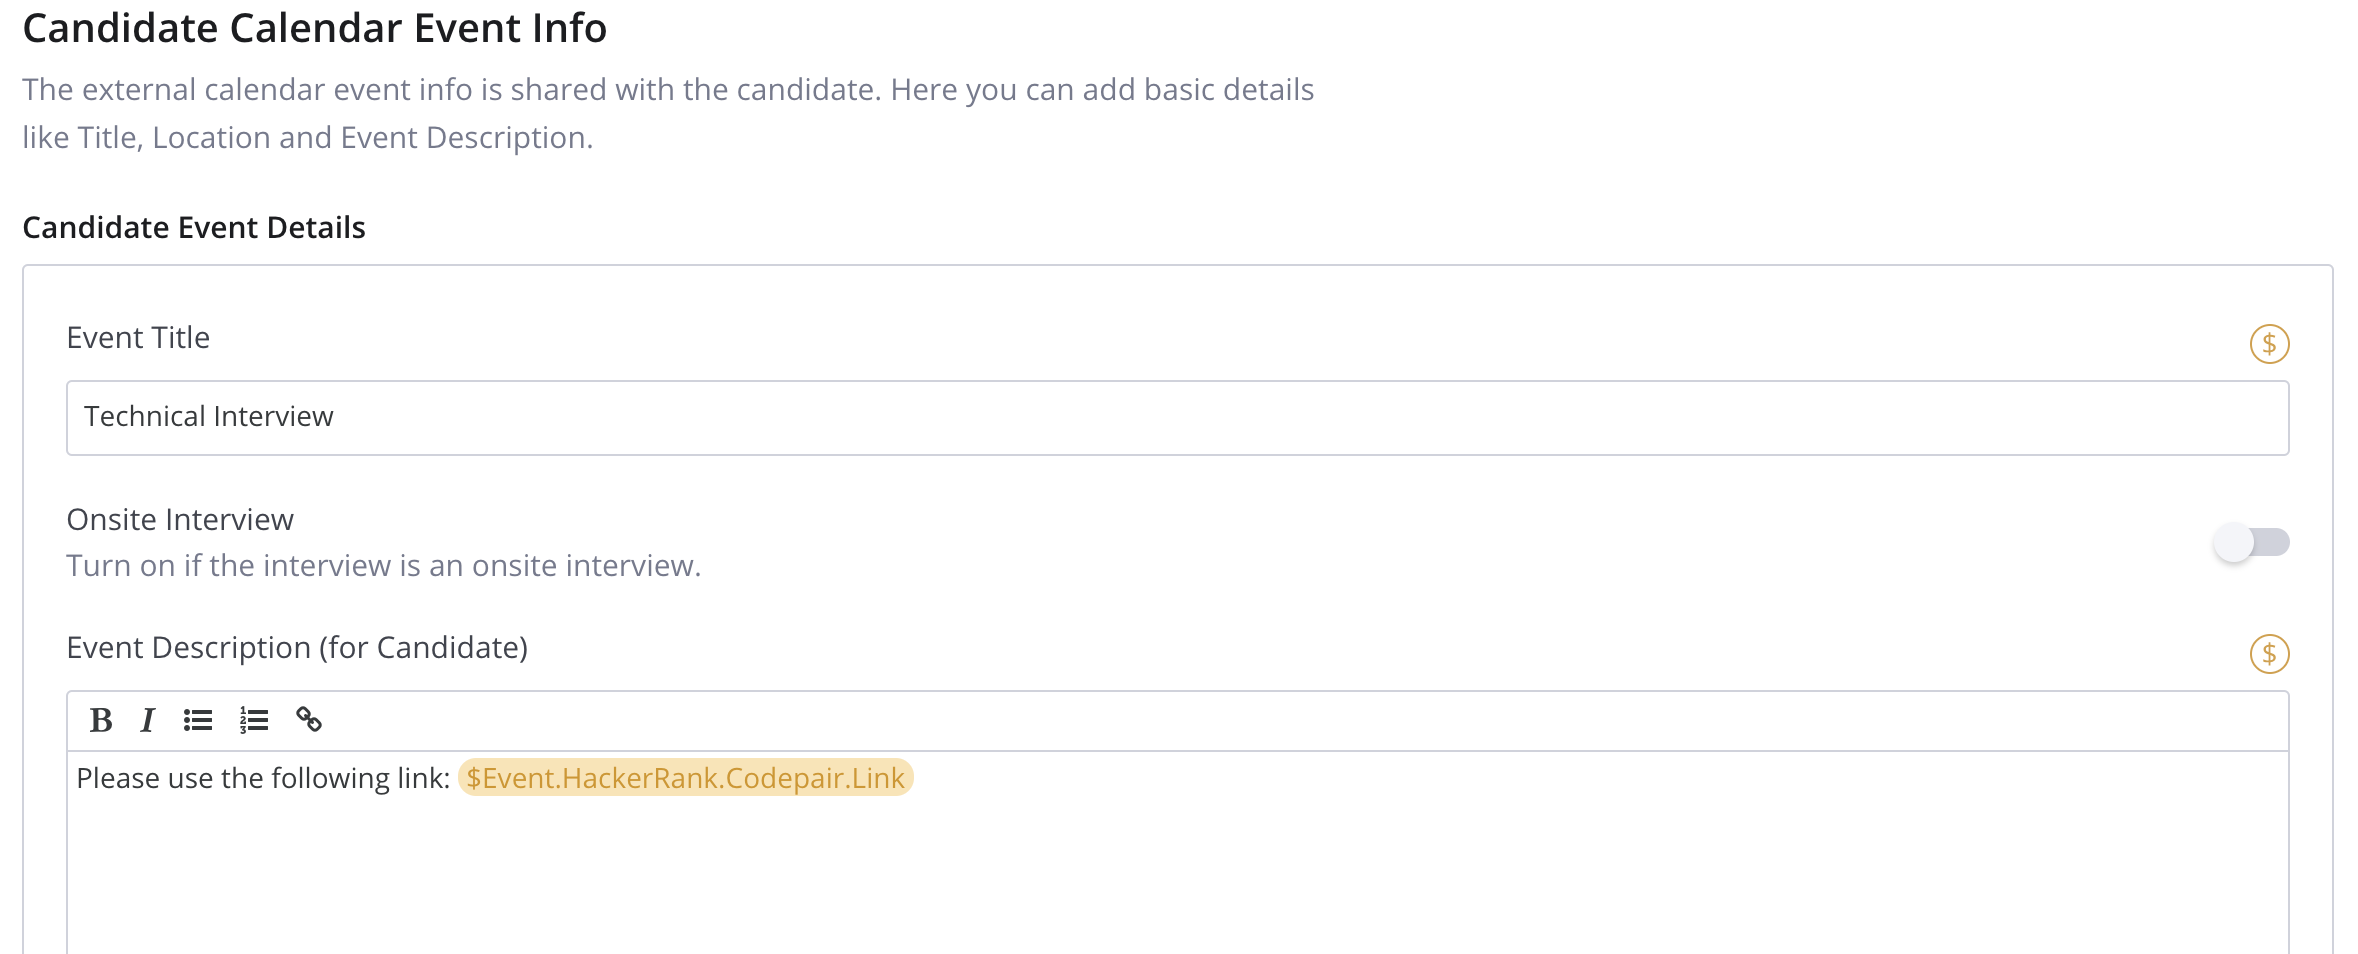Toggle bold formatting in description editor
This screenshot has height=954, width=2358.
pos(100,720)
